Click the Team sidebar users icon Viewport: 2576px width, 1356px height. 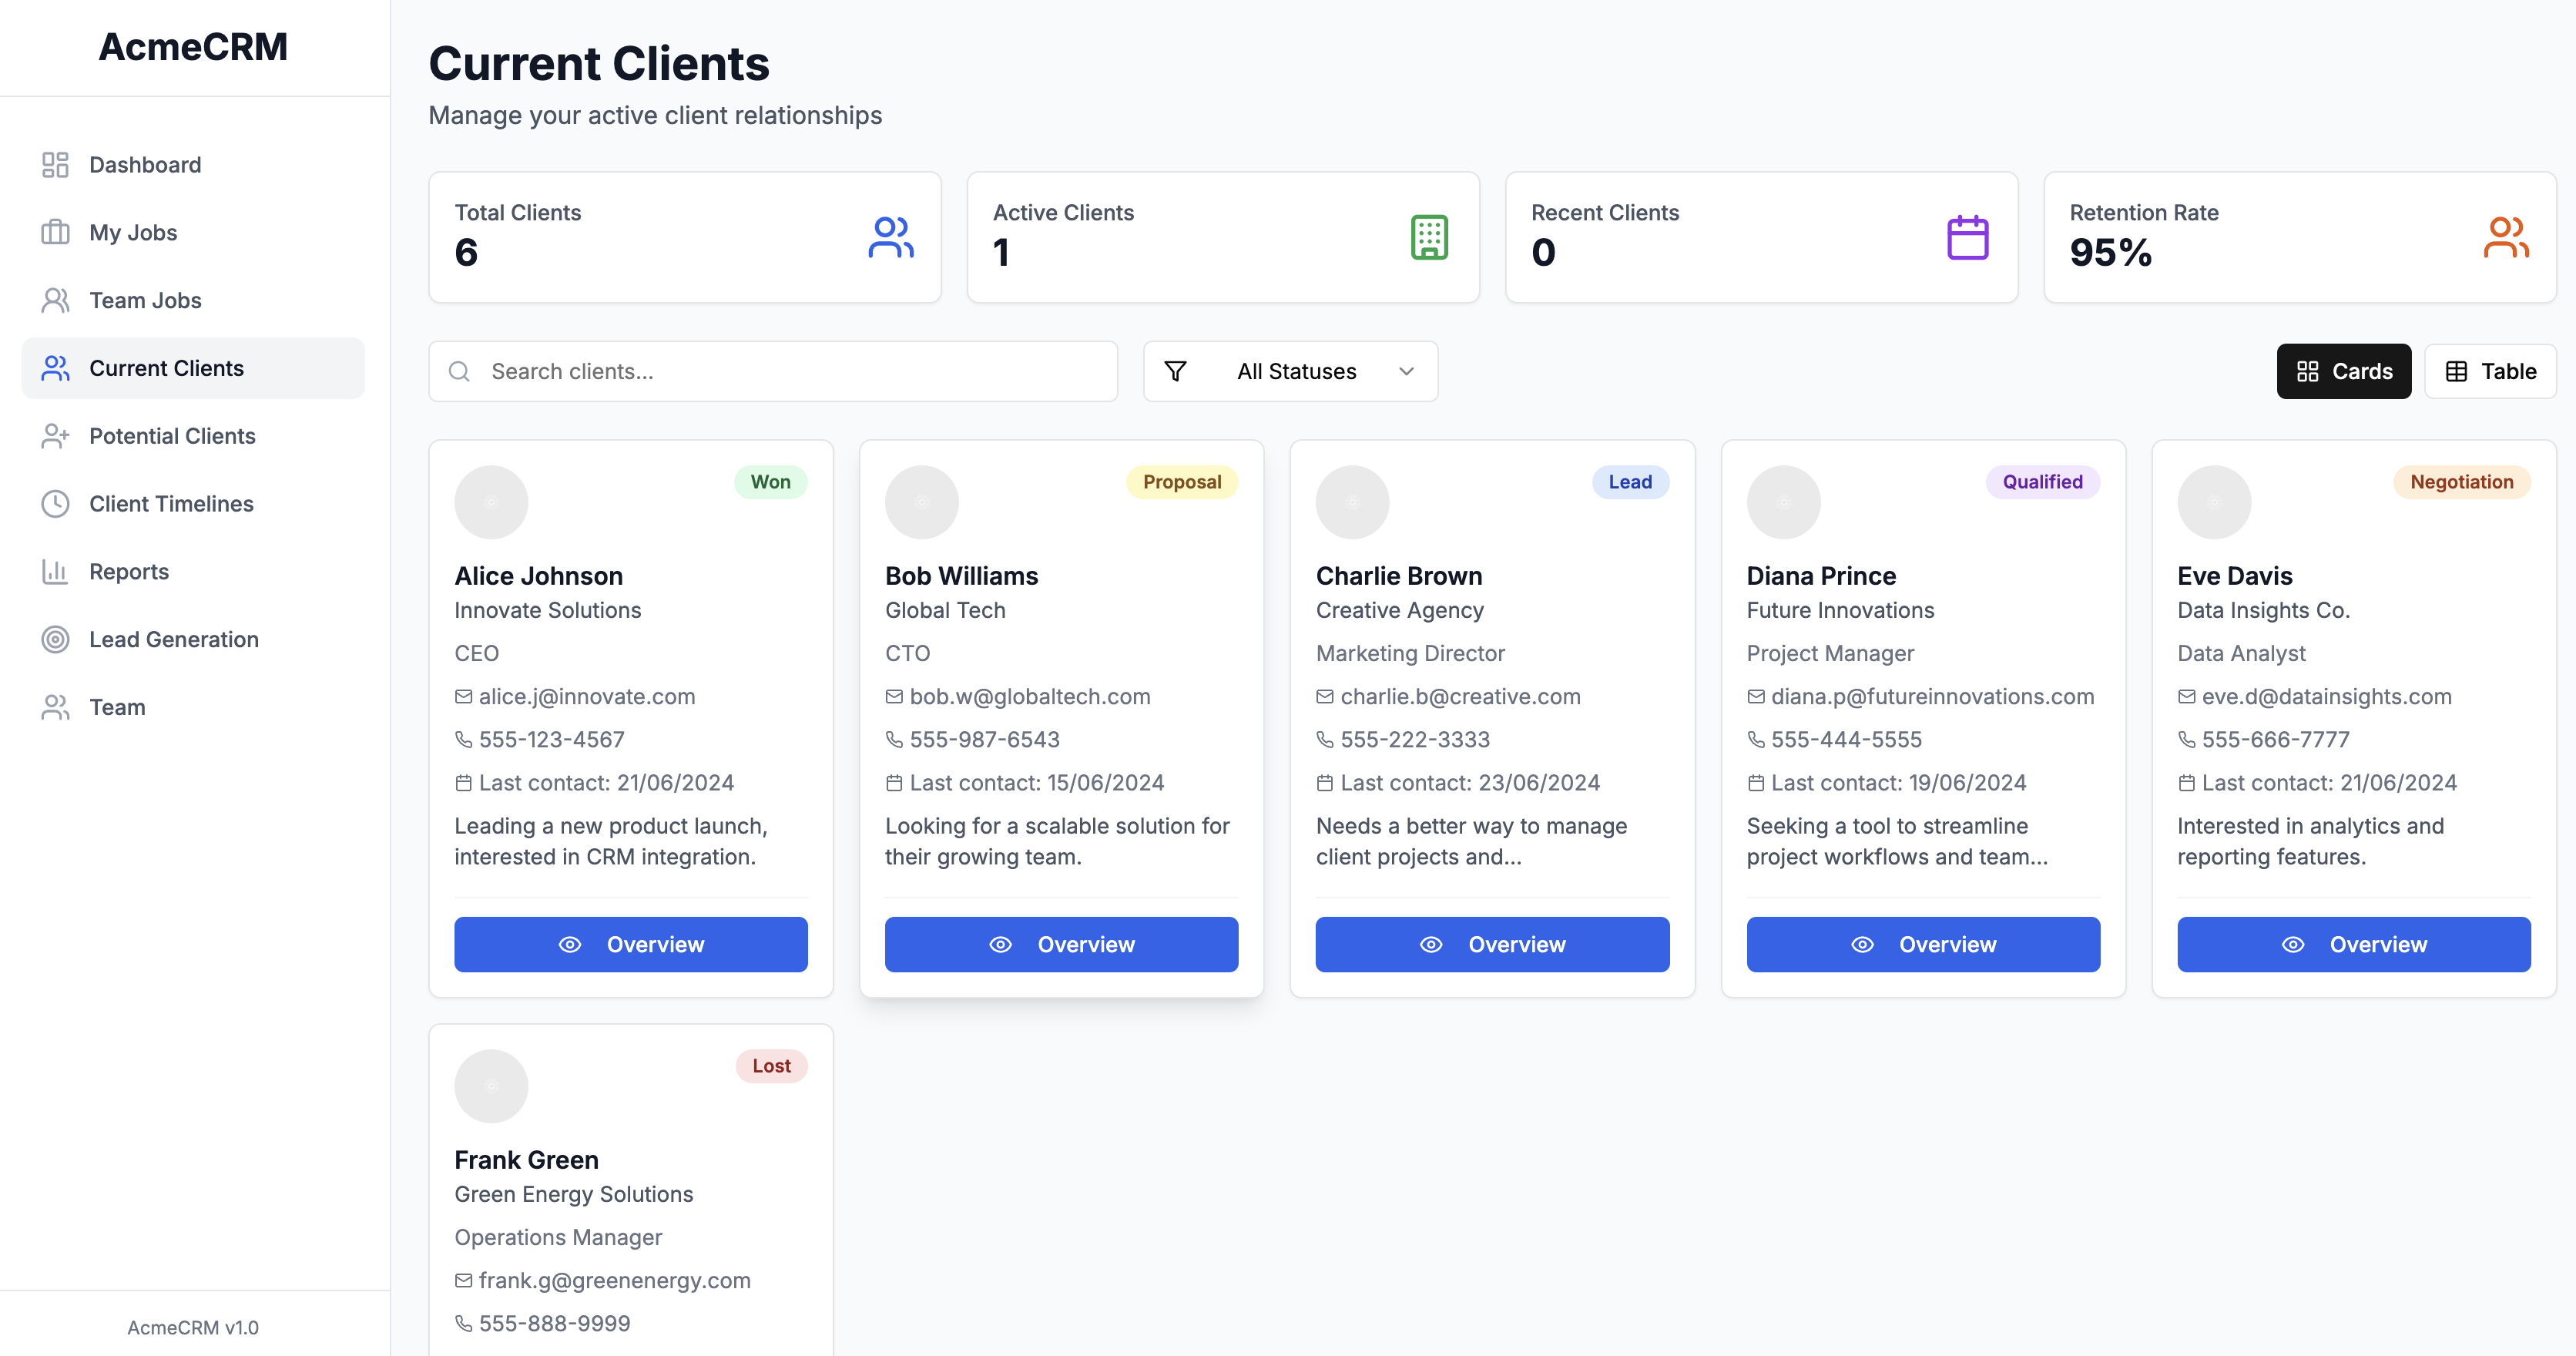tap(55, 708)
